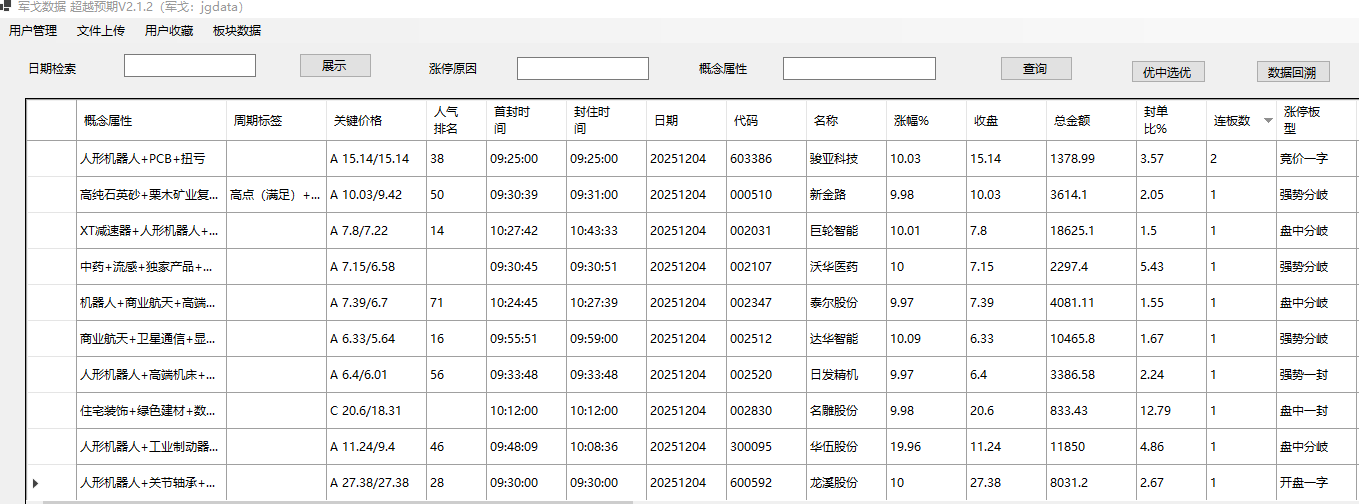This screenshot has height=504, width=1359.
Task: Select key price cell A 15.14/15.14
Action: 377,159
